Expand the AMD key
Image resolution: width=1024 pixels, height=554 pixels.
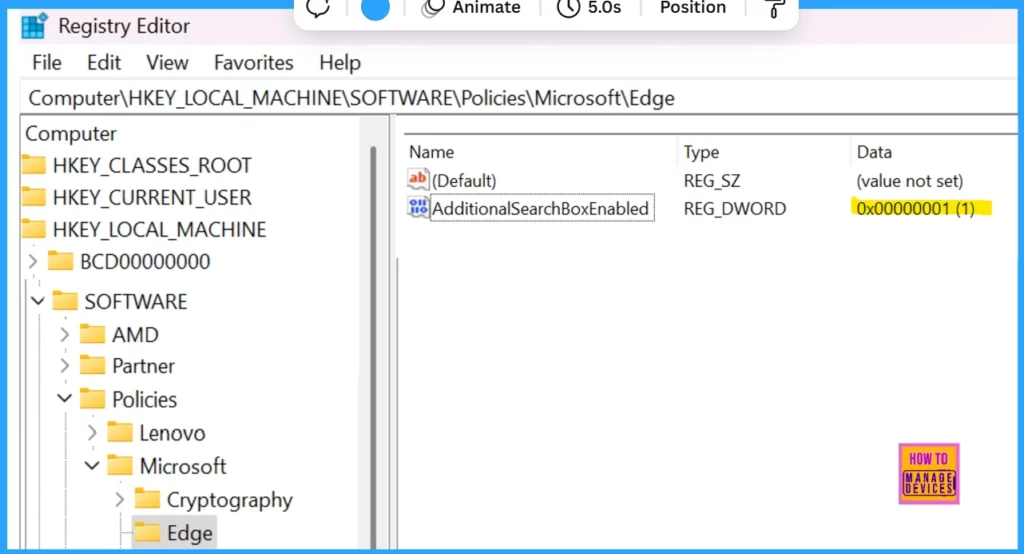pos(65,334)
